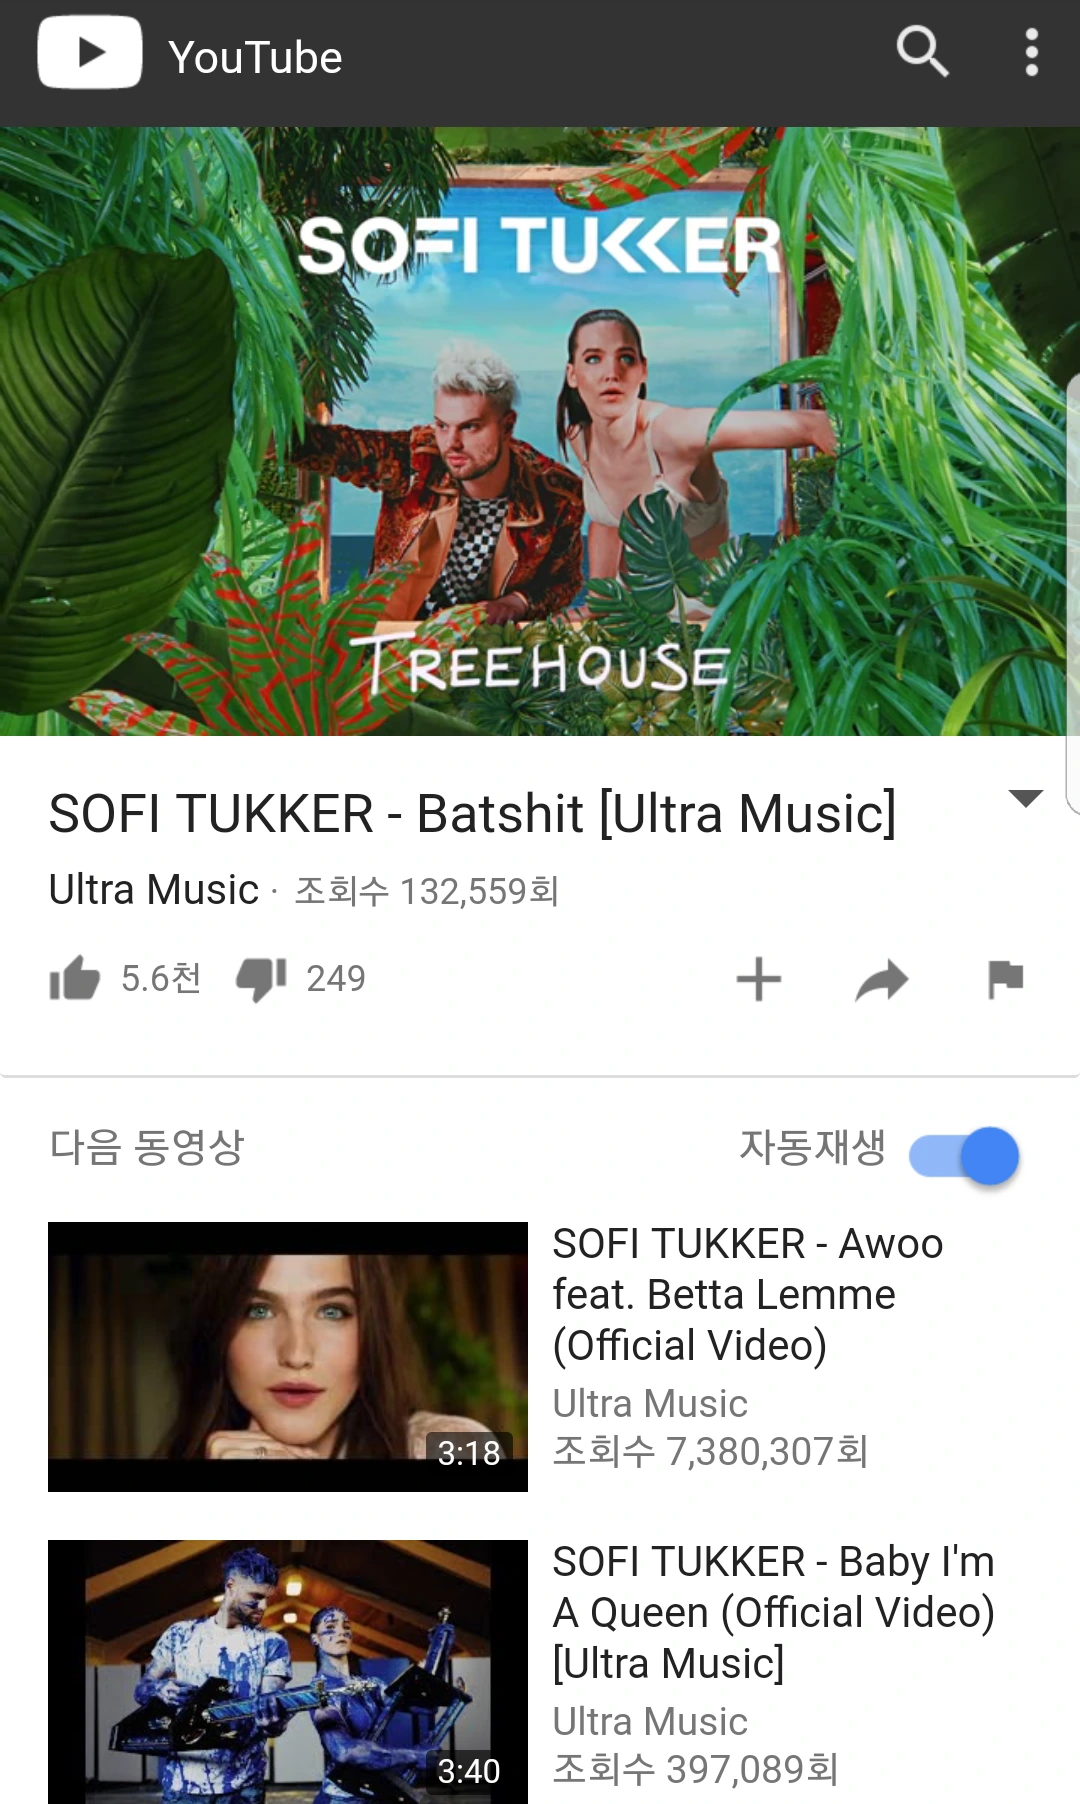Tap the YouTube header text
The width and height of the screenshot is (1080, 1804).
255,57
